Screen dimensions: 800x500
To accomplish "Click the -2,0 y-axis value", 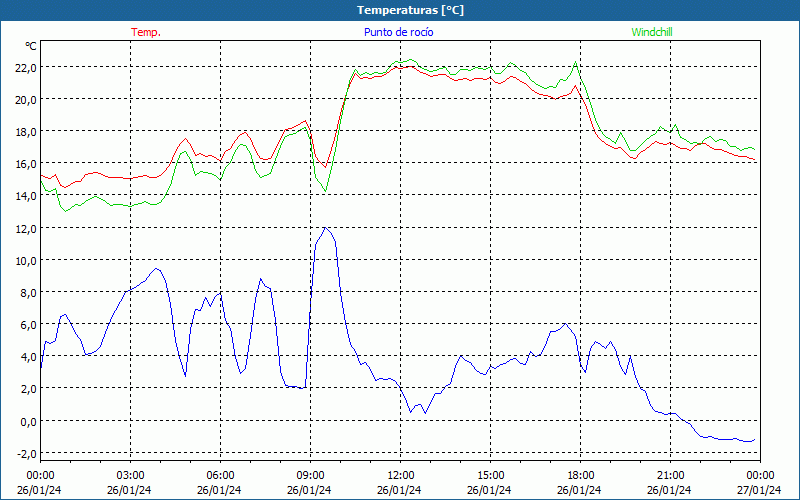I will click(26, 454).
